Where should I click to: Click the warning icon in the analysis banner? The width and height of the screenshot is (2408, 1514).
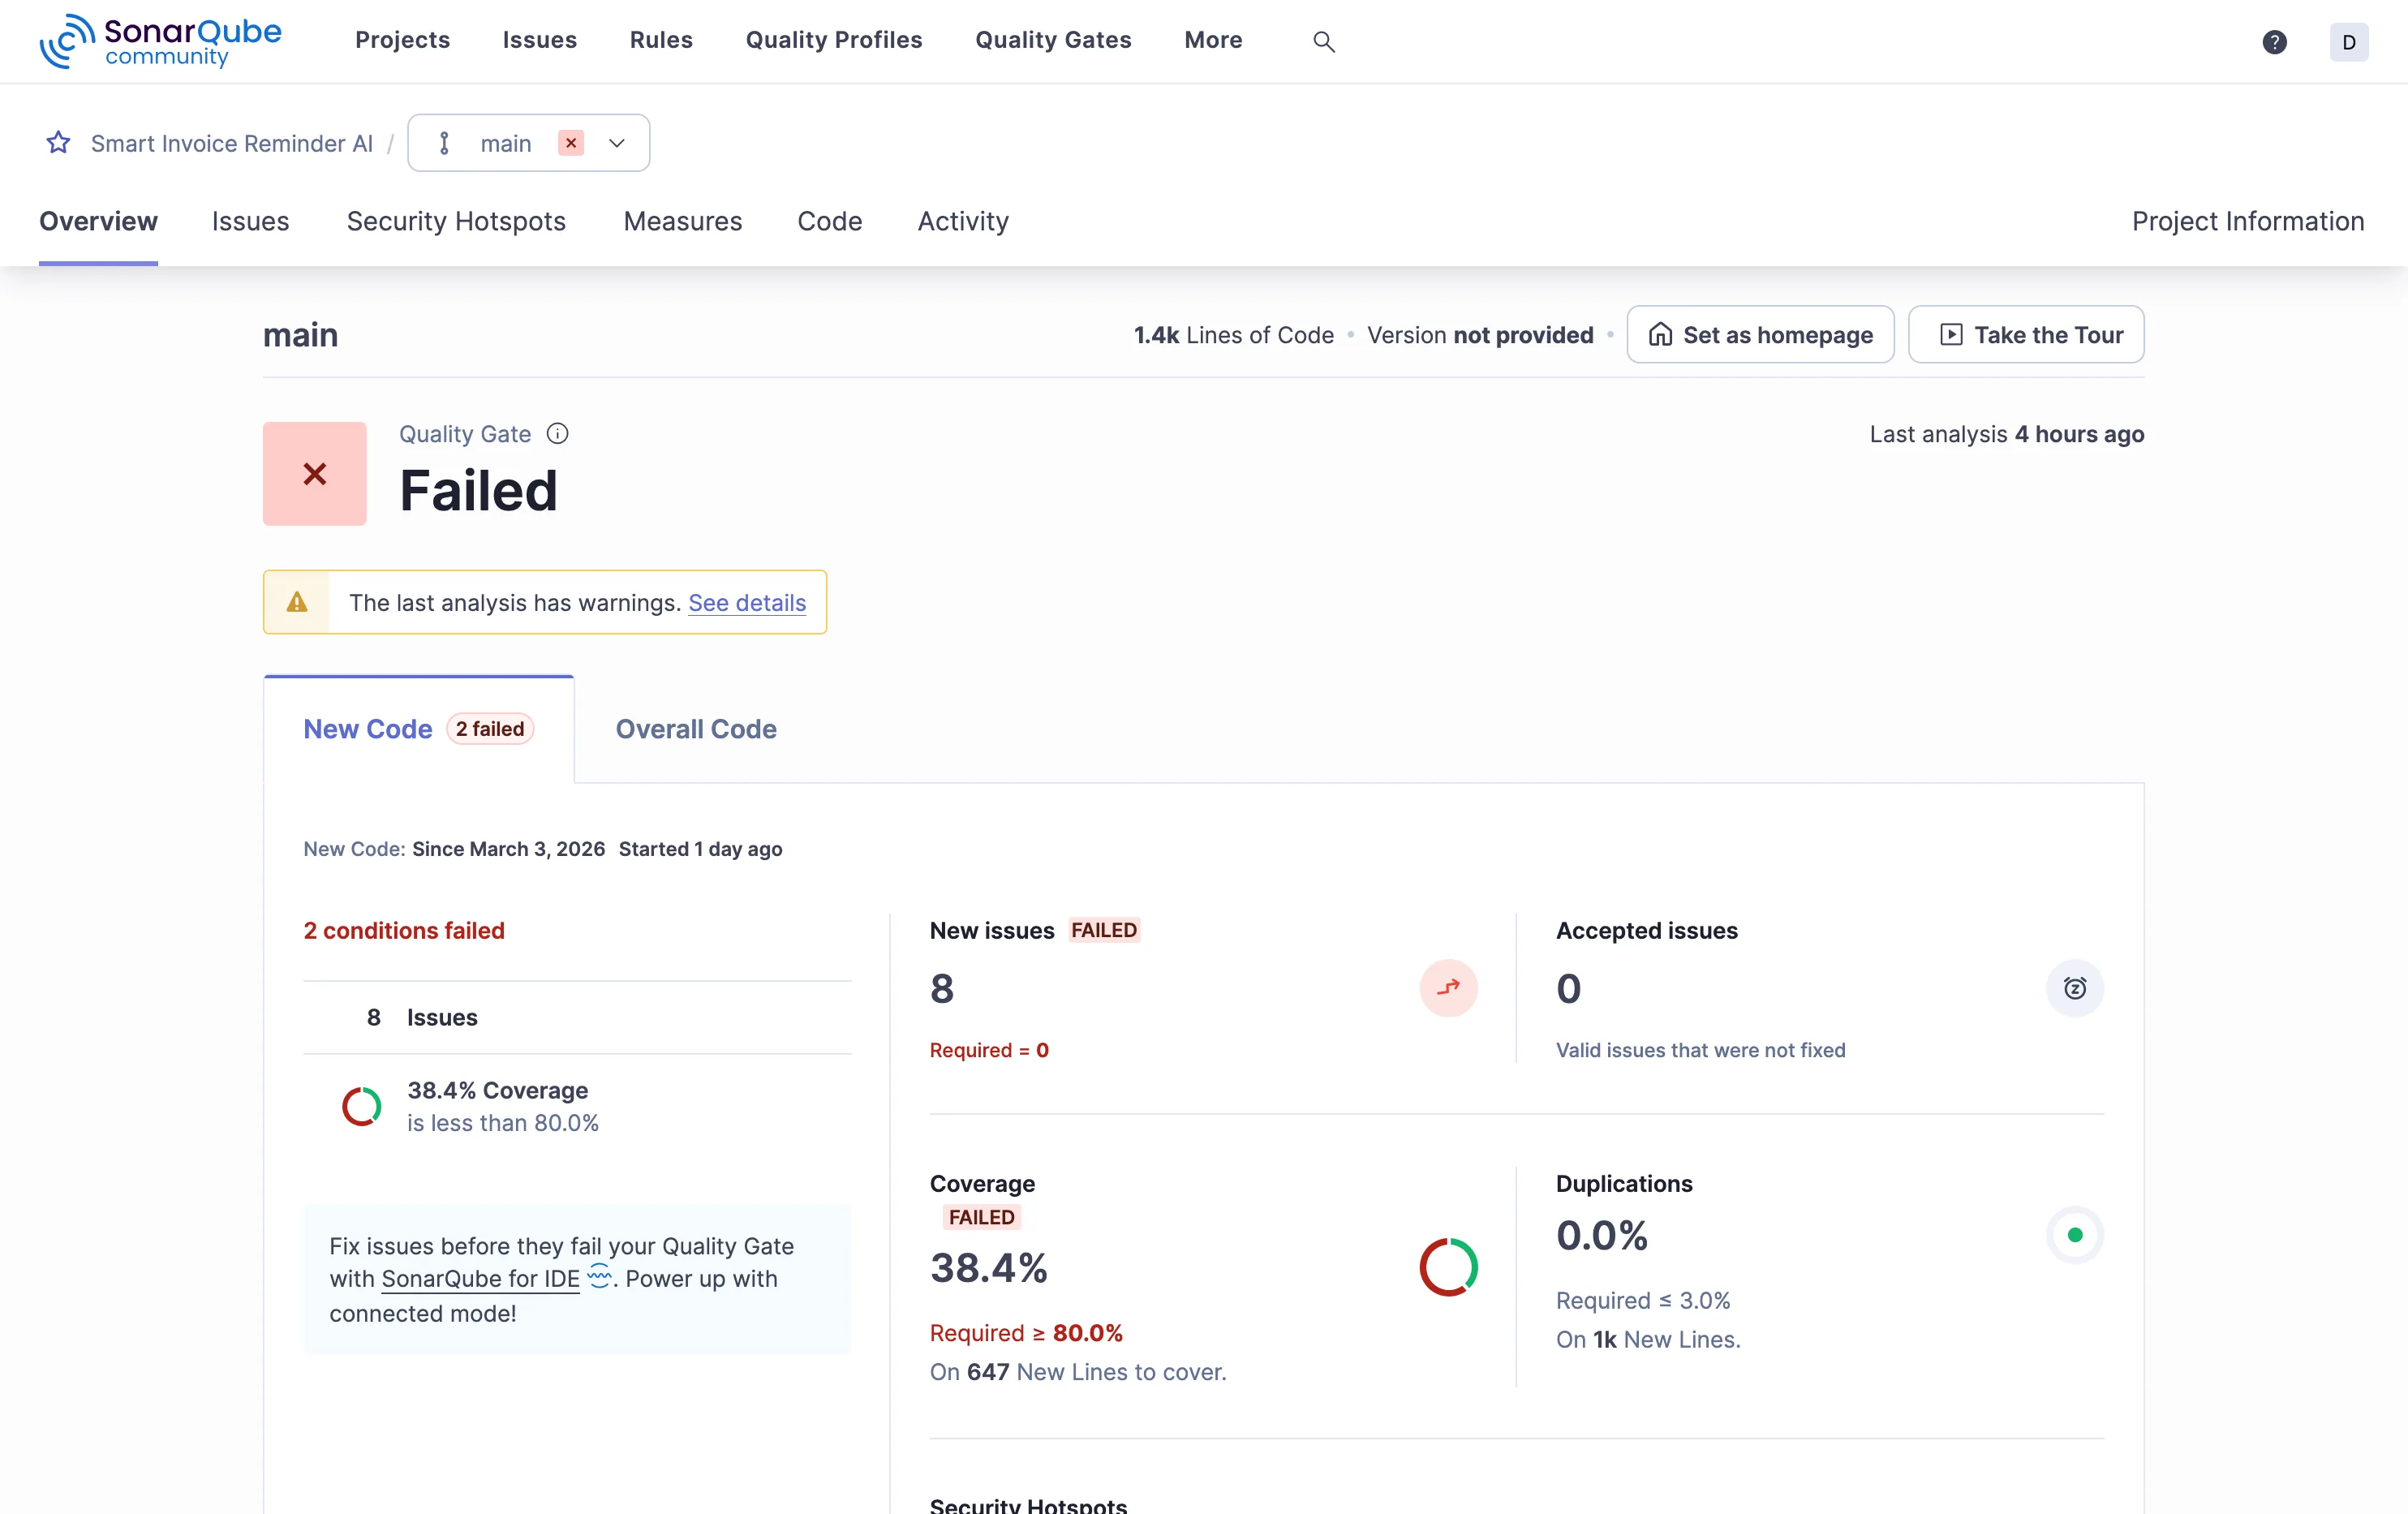pyautogui.click(x=296, y=602)
